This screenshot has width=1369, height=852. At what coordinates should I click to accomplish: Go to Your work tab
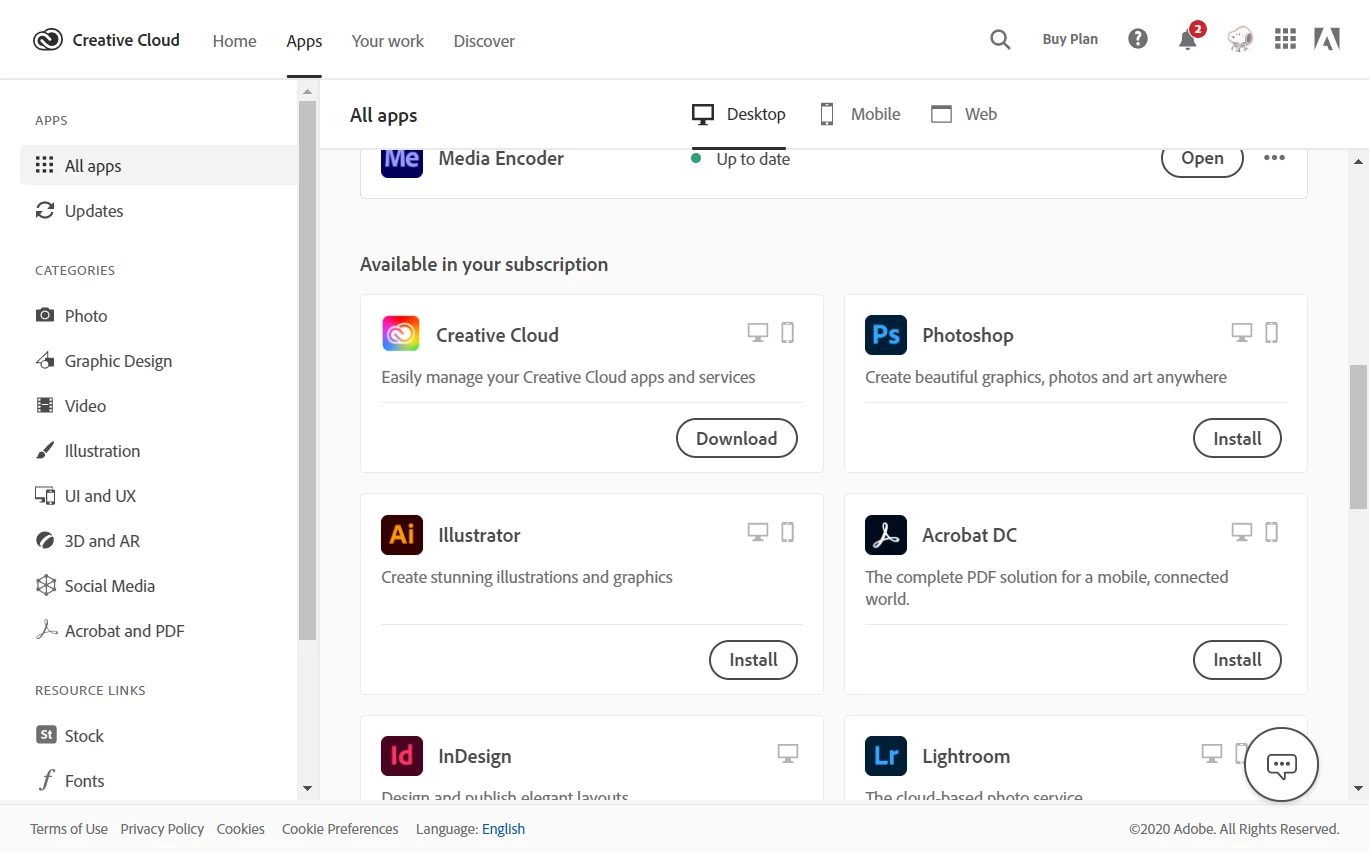(388, 41)
